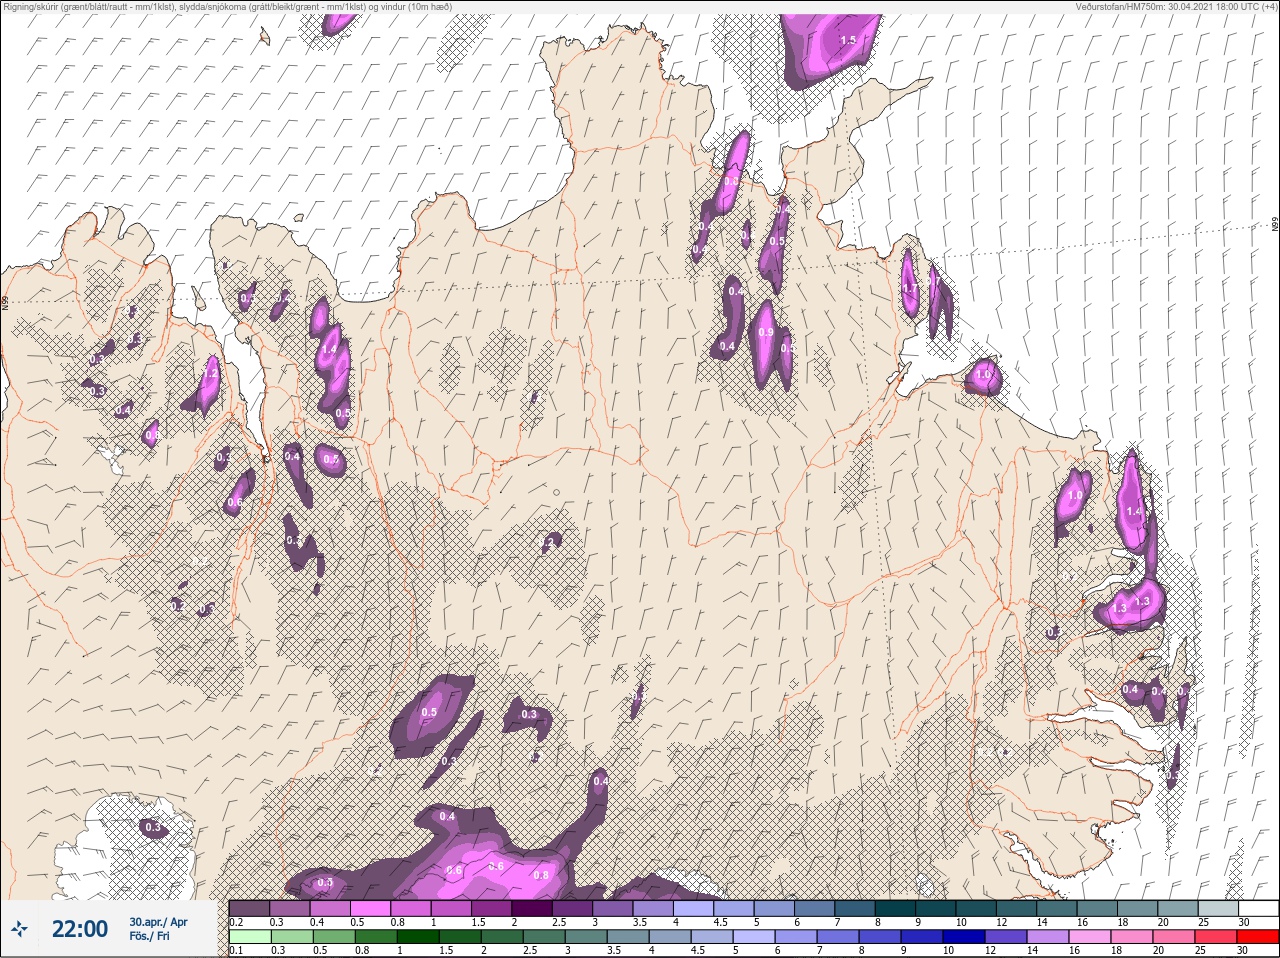Click the 22:00 forecast time display
The width and height of the screenshot is (1280, 958).
(x=80, y=929)
